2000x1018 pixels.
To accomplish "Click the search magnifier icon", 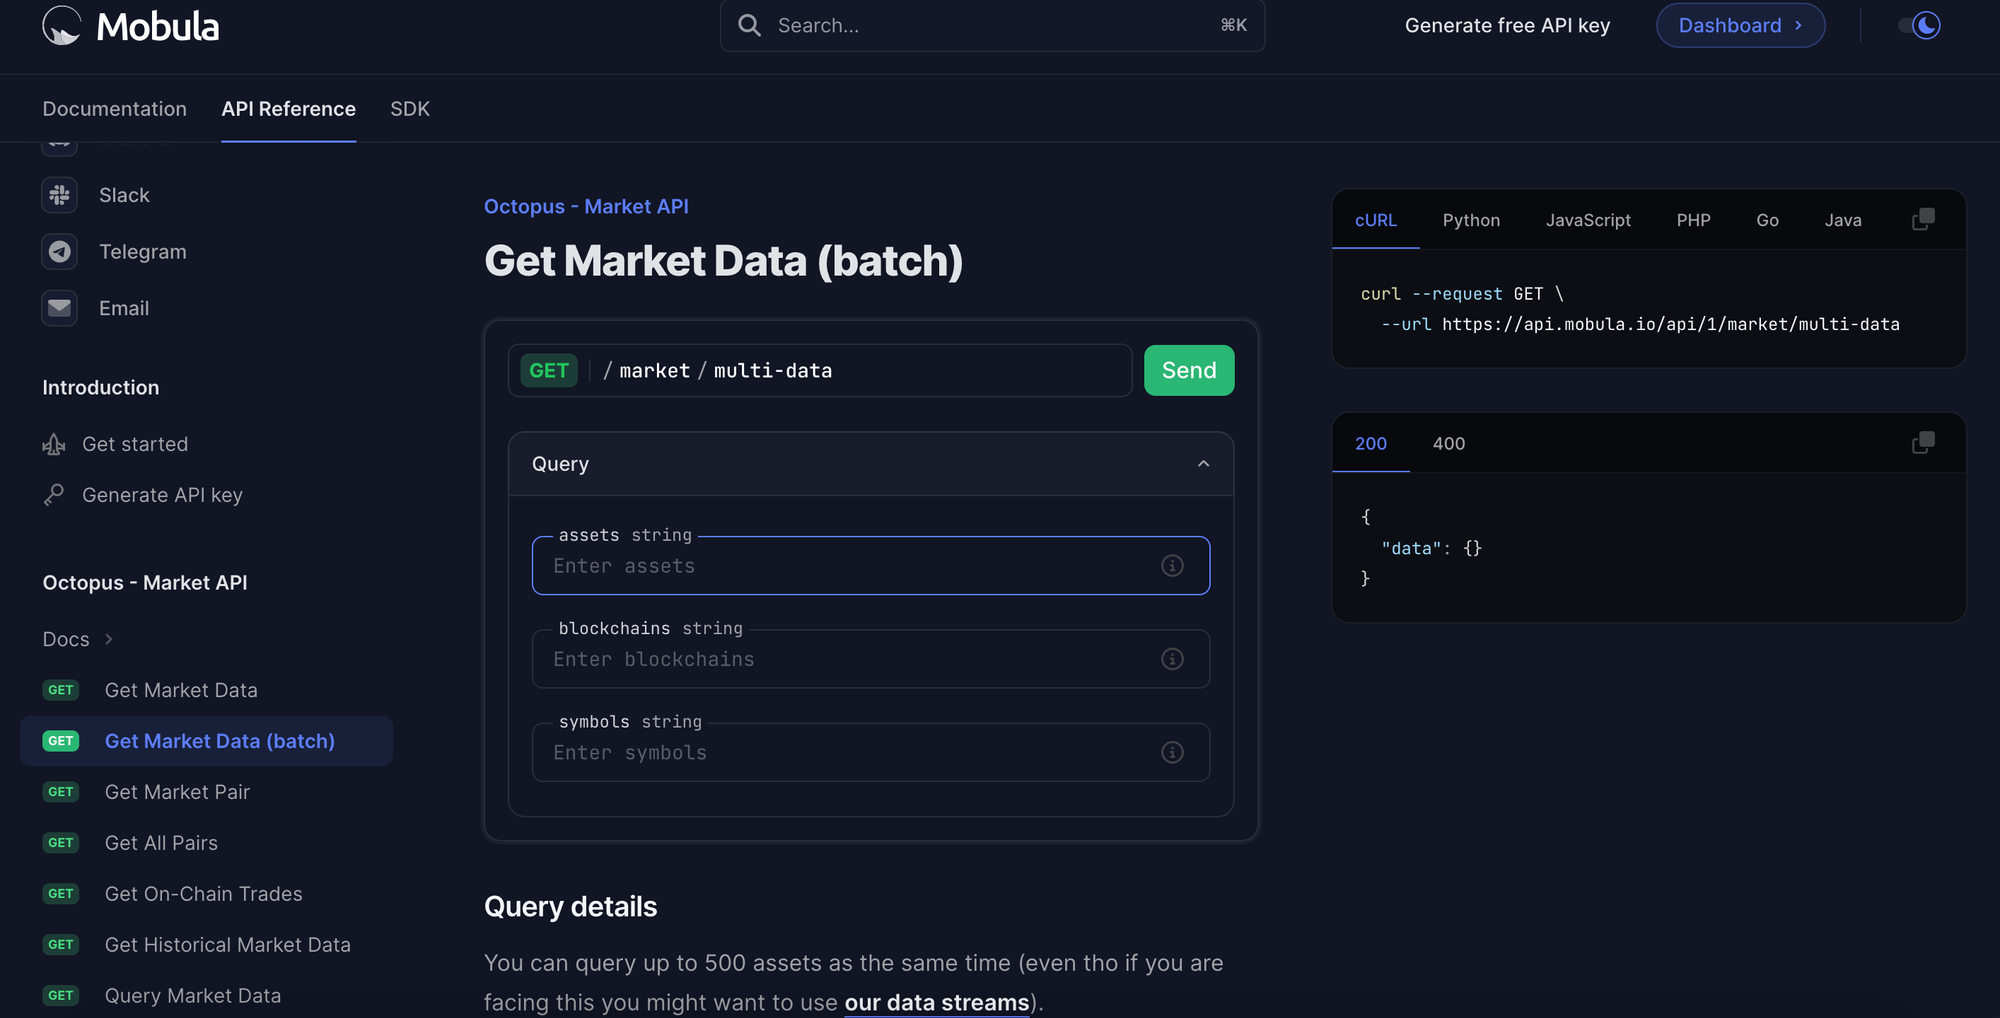I will (749, 25).
